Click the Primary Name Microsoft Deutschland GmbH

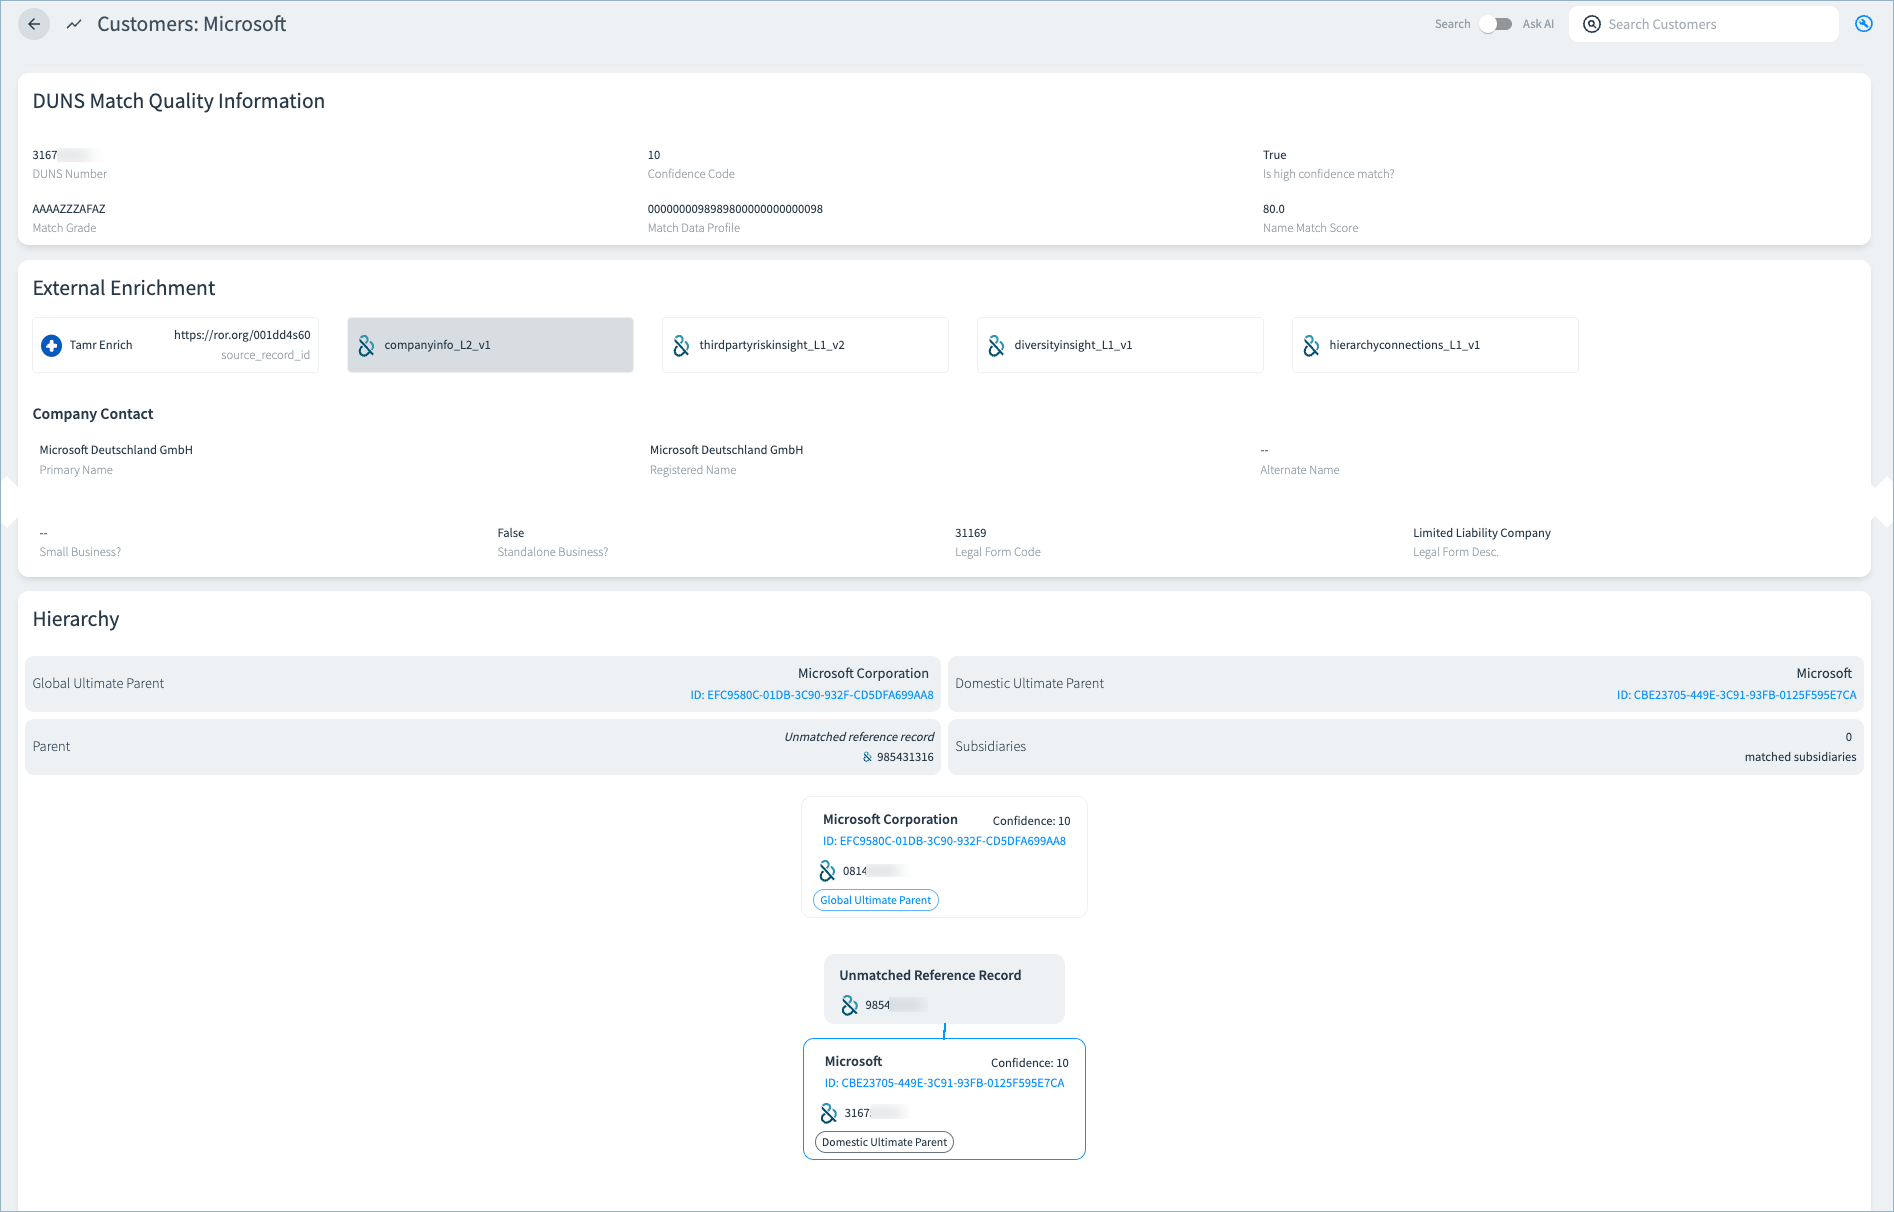[x=116, y=450]
